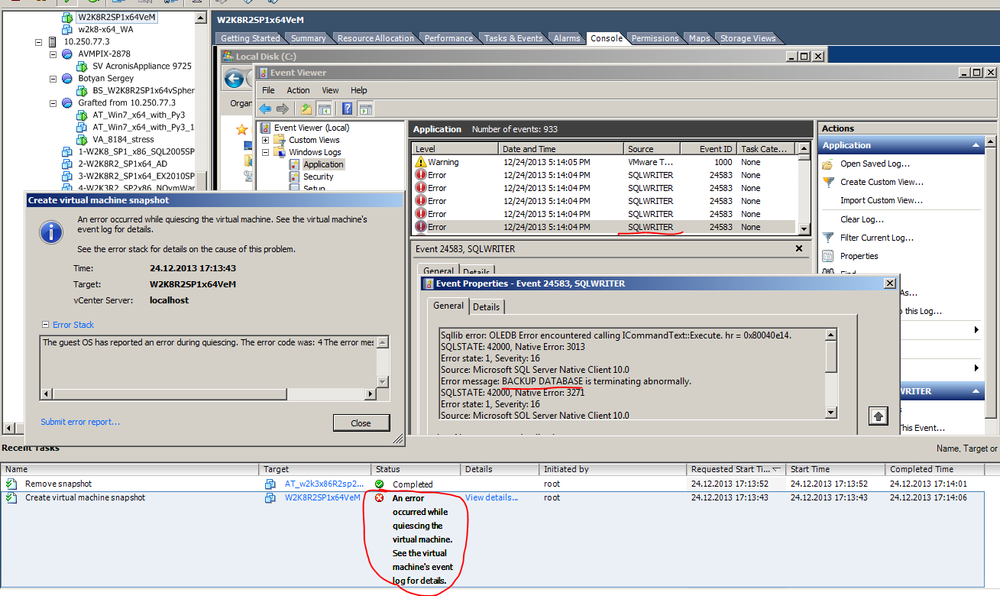Click Import Custom View in Actions pane
1000x596 pixels.
pyautogui.click(x=881, y=201)
